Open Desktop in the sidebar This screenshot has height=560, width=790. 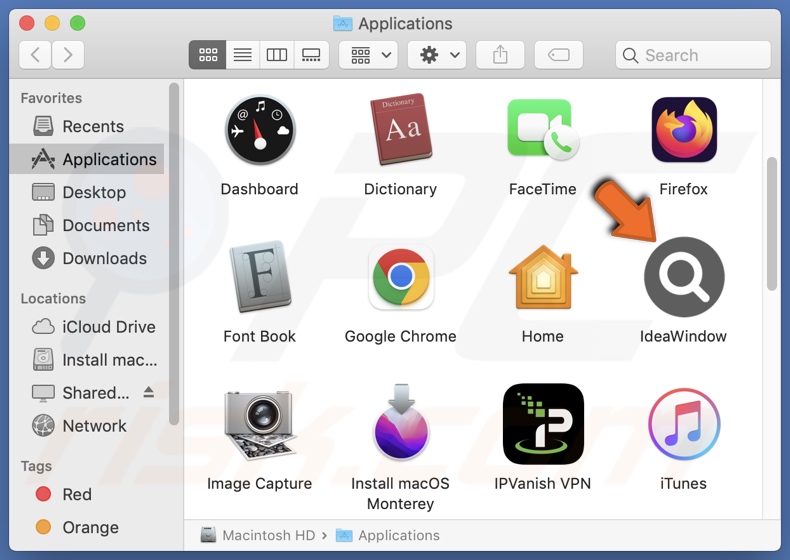click(x=86, y=192)
